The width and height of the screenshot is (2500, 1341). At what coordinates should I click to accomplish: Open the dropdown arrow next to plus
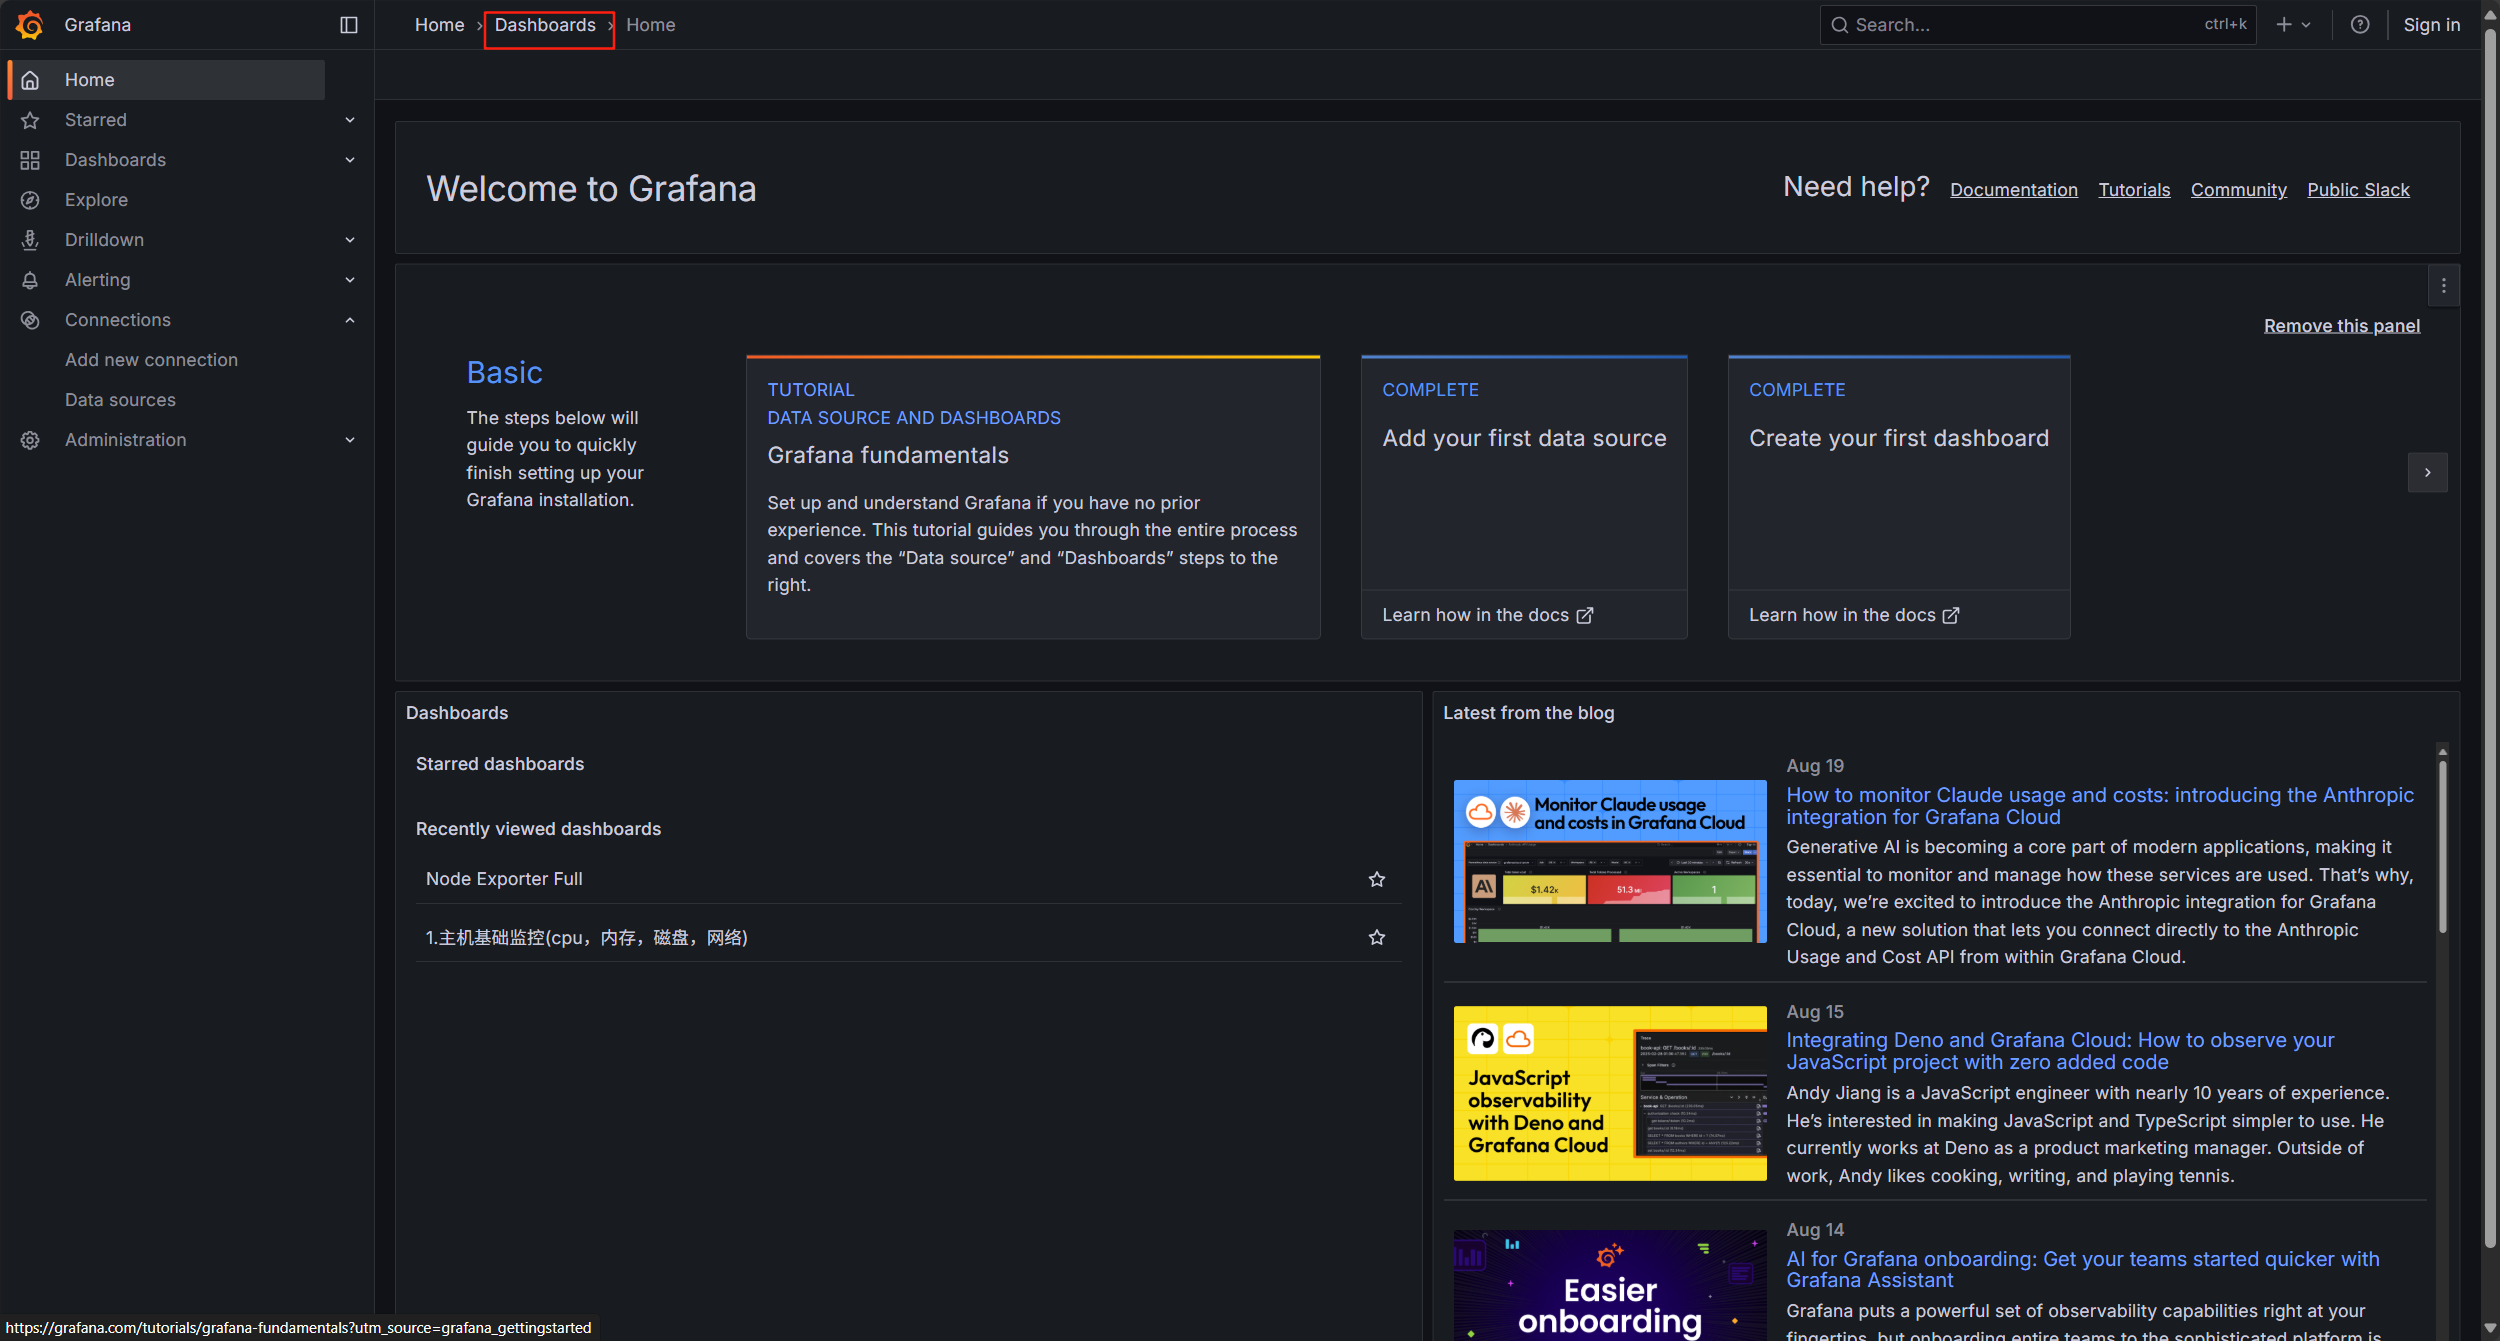[2306, 25]
